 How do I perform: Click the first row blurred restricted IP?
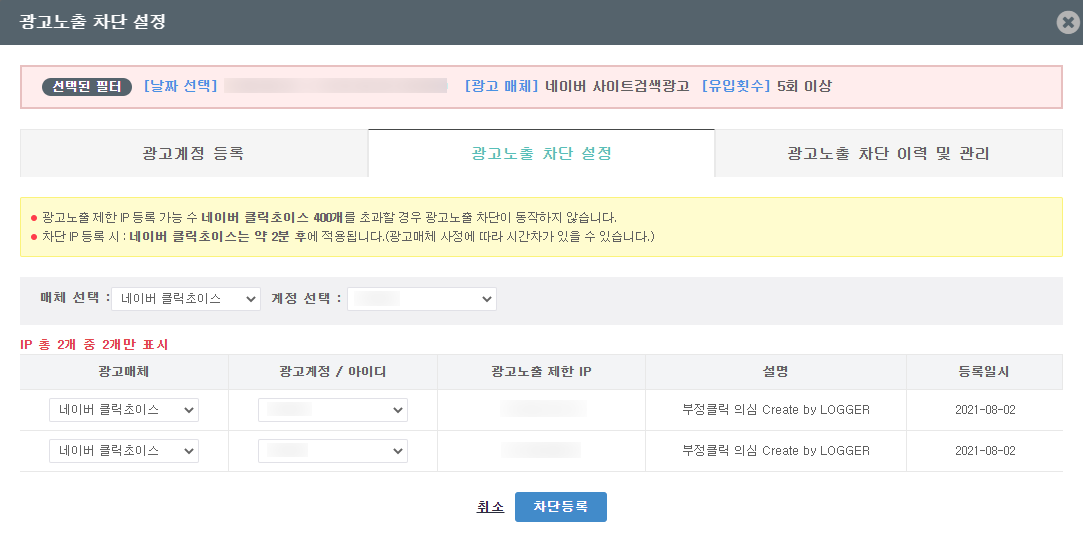542,410
